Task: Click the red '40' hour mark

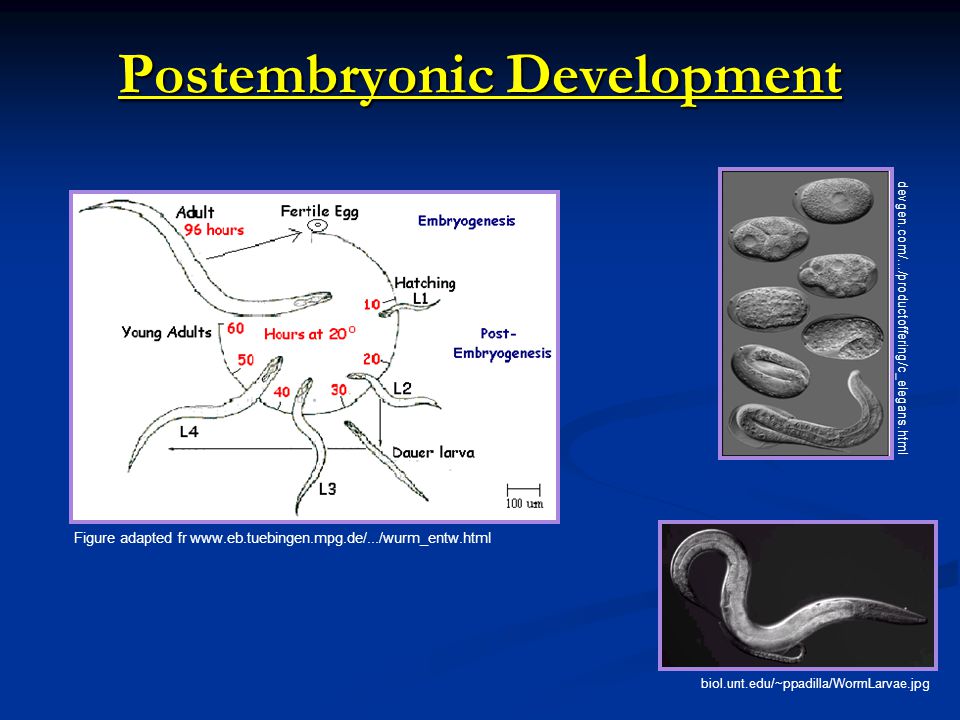Action: (x=282, y=392)
